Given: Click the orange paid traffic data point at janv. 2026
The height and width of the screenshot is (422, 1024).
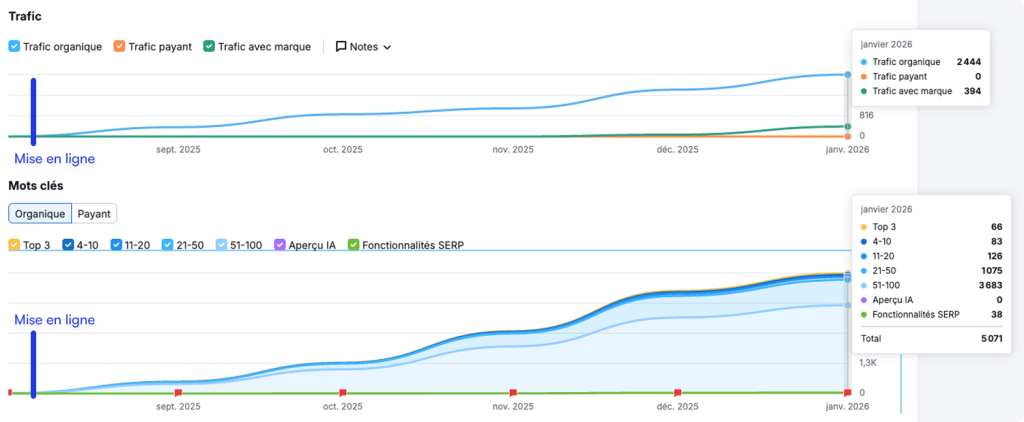Looking at the screenshot, I should 848,136.
